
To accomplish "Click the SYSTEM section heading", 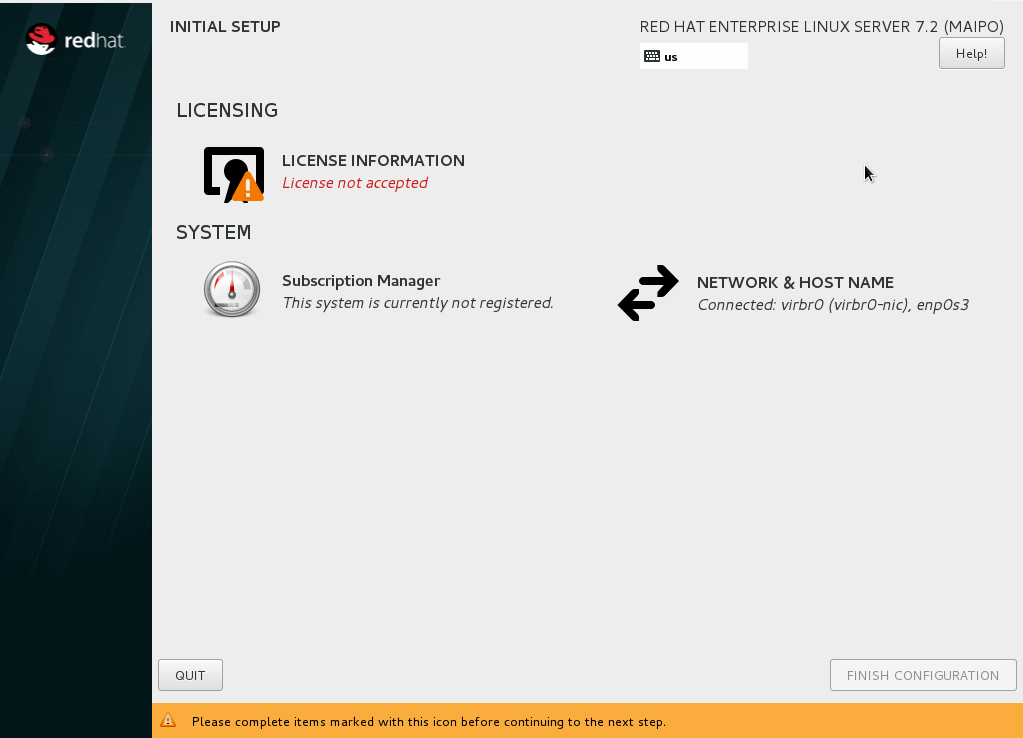I will click(x=213, y=232).
